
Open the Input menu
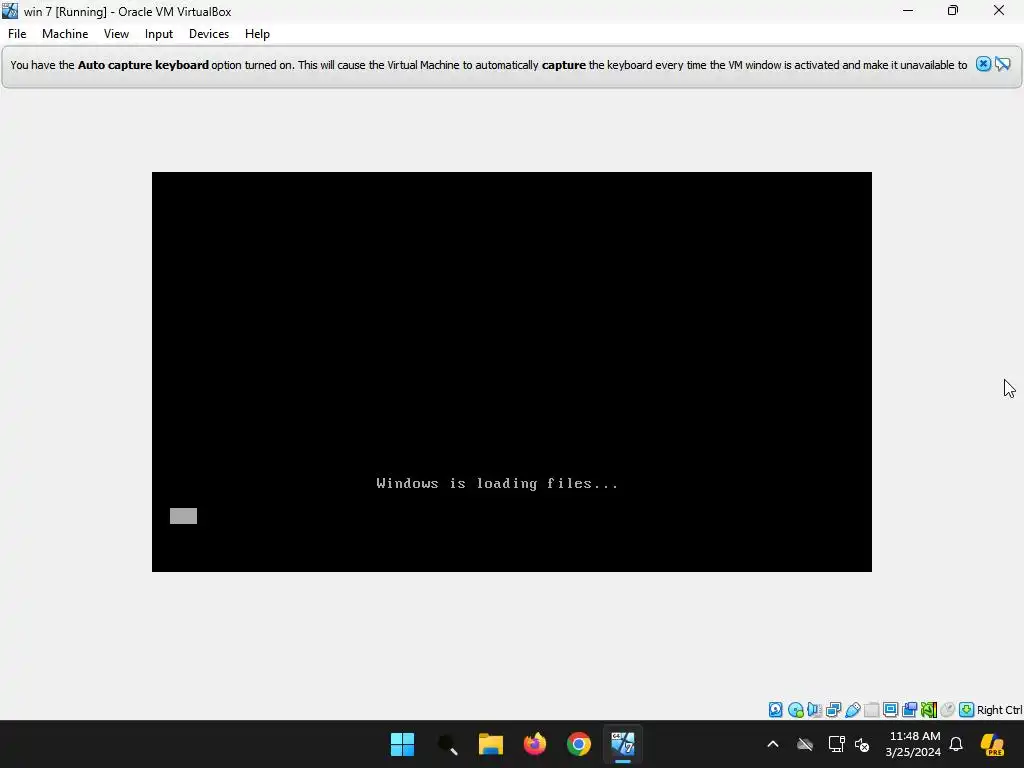point(159,34)
